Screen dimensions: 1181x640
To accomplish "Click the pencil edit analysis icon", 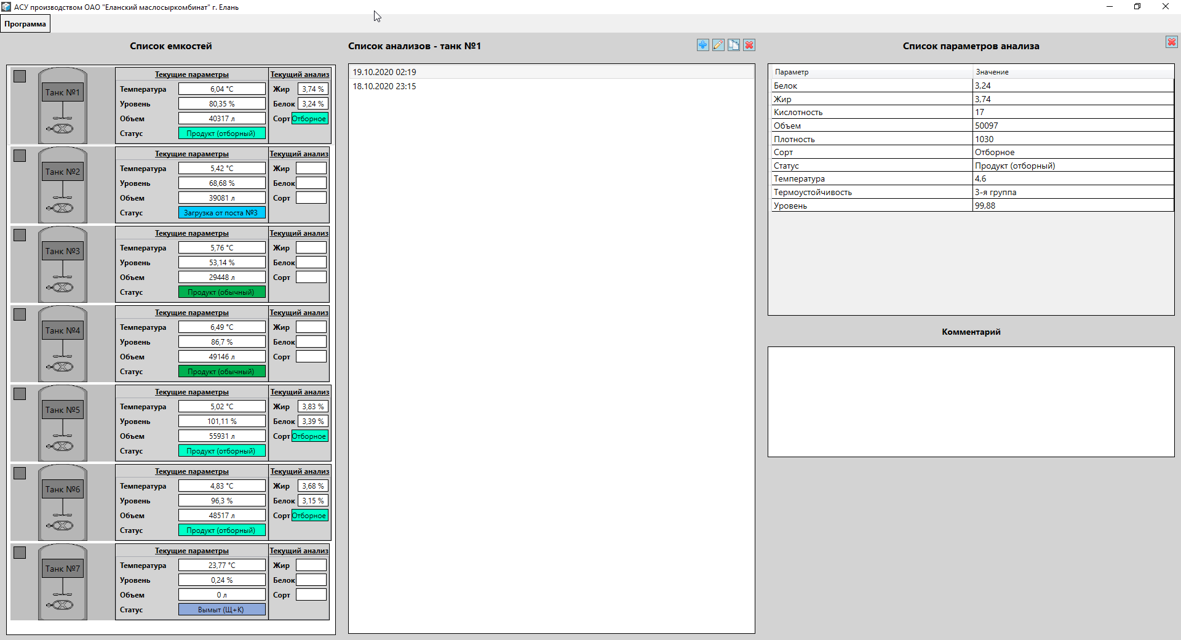I will [x=718, y=45].
